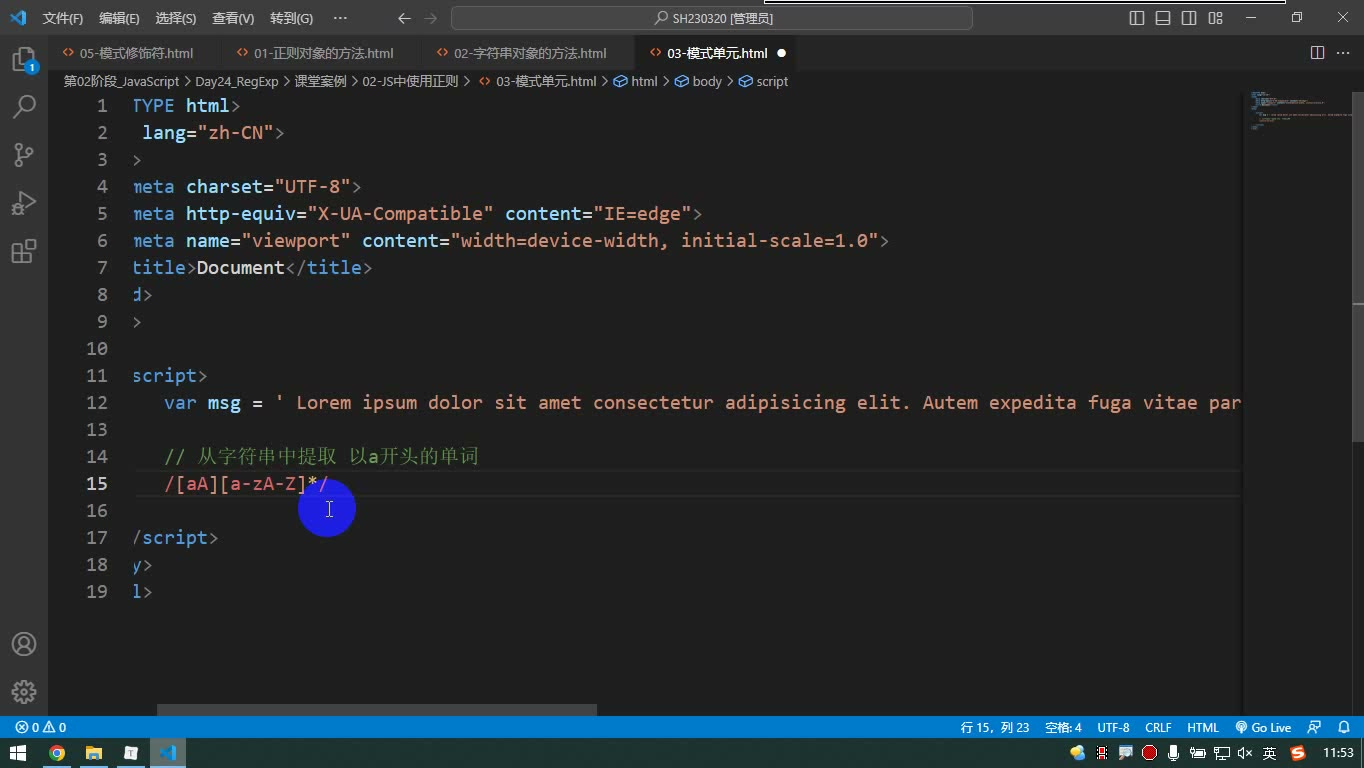Open the 选择(S) menu
The image size is (1364, 768).
coord(176,18)
